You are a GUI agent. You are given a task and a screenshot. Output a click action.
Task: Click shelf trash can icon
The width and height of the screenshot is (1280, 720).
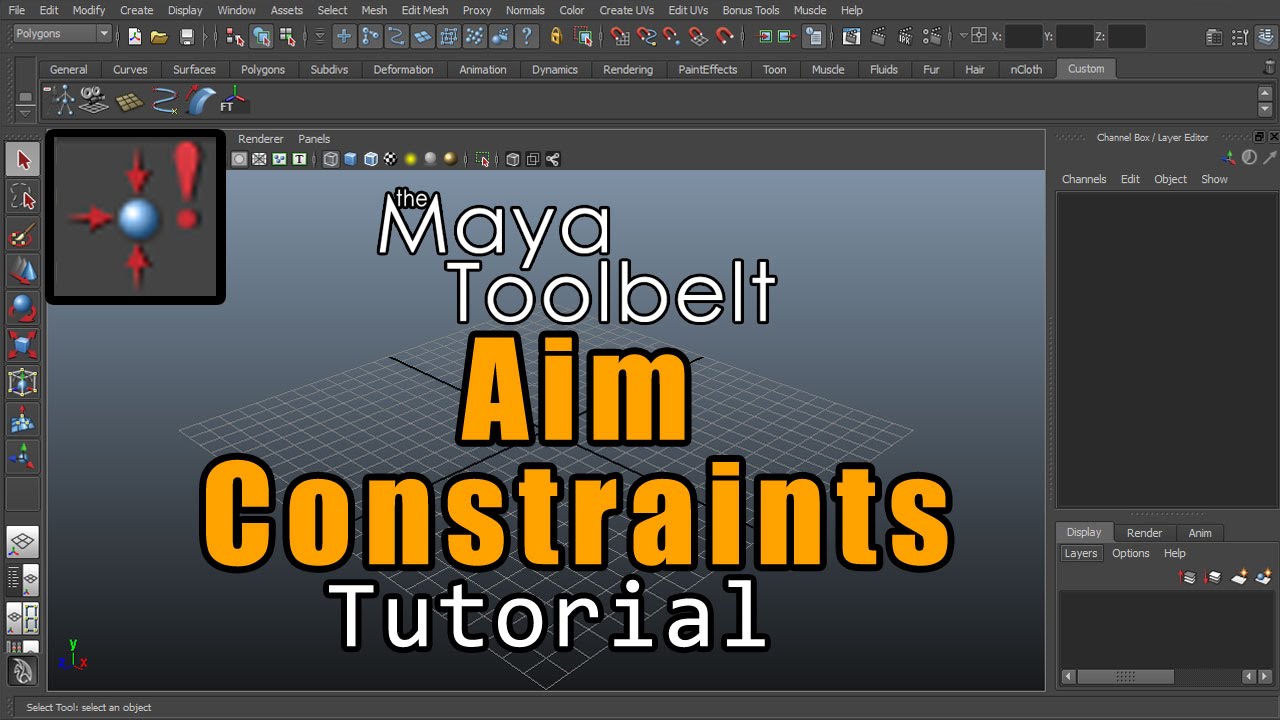pyautogui.click(x=1270, y=69)
